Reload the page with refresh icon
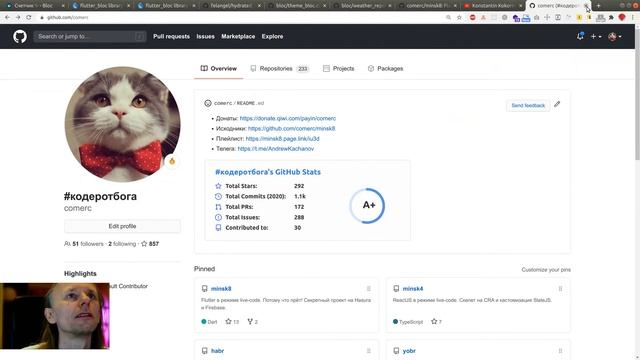Viewport: 640px width, 360px height. [x=29, y=18]
